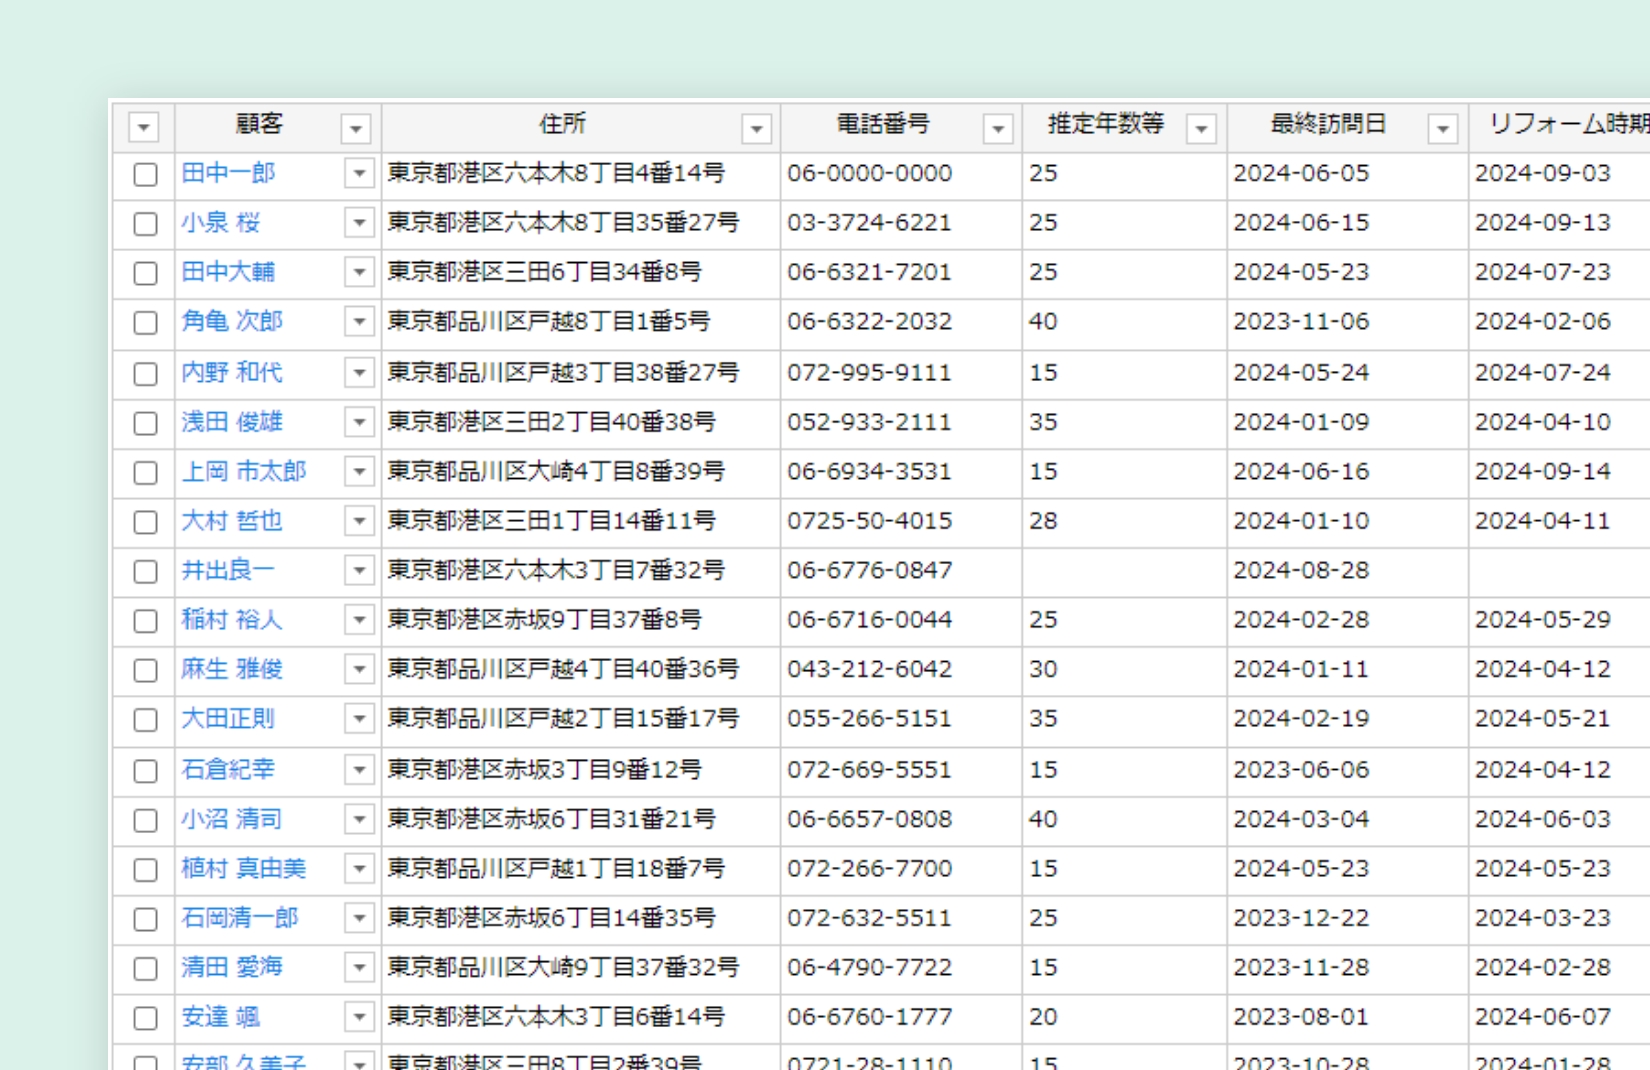Click the value 28 in 推定年数等 column
The height and width of the screenshot is (1070, 1650).
pyautogui.click(x=1043, y=520)
